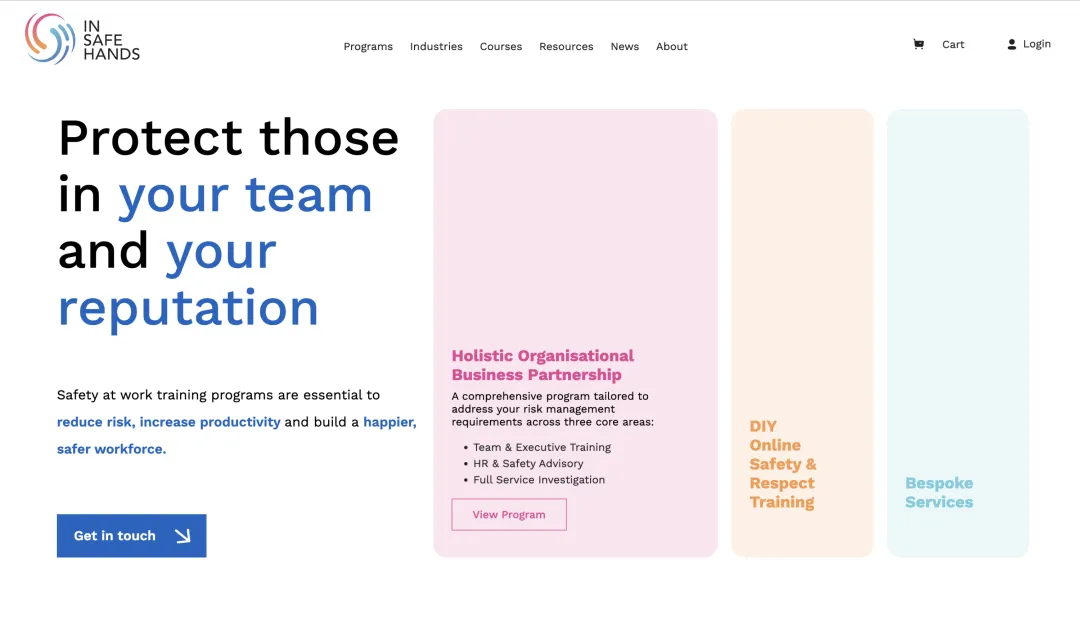Navigate to the About page
This screenshot has width=1080, height=633.
pos(672,46)
